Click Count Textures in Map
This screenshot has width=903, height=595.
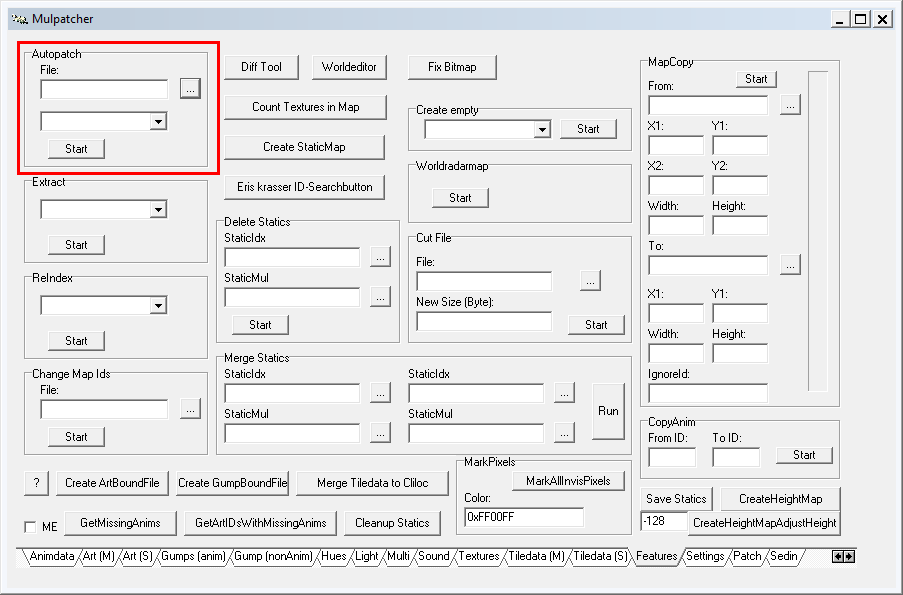[x=305, y=107]
